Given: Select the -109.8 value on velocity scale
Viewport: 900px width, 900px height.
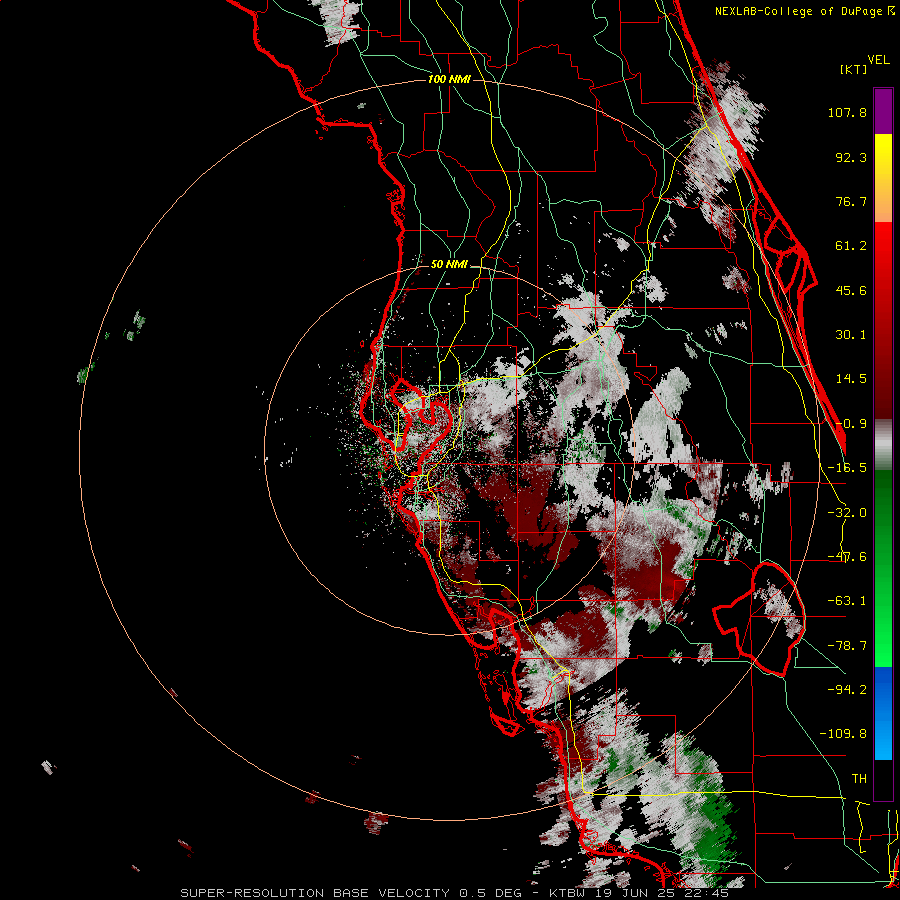Looking at the screenshot, I should [843, 734].
